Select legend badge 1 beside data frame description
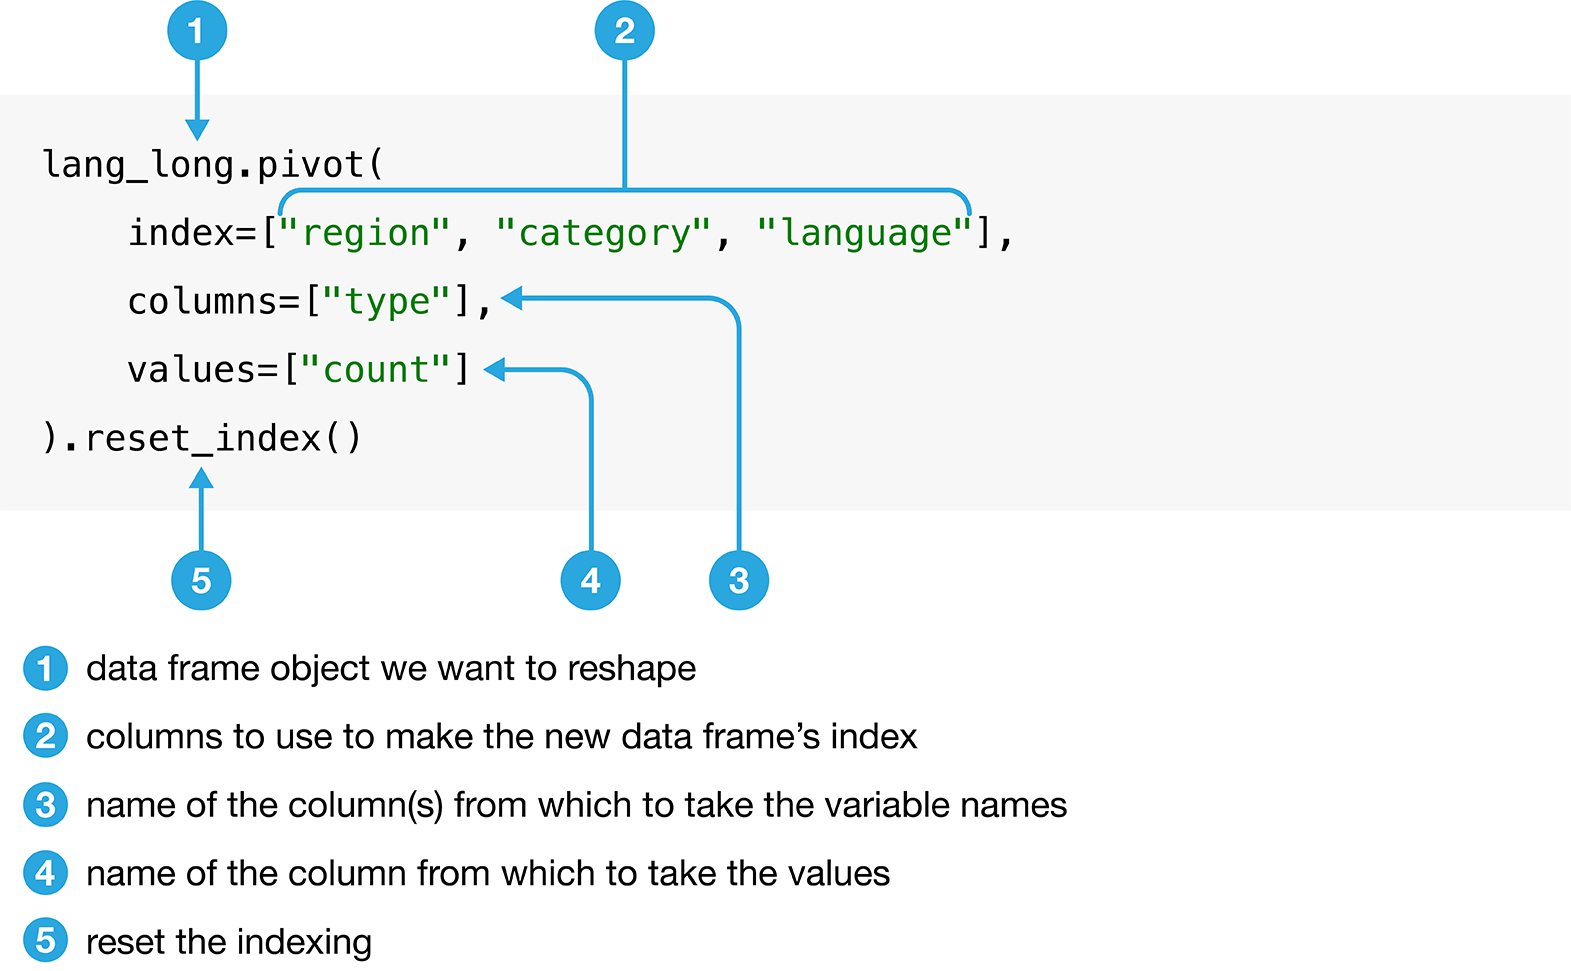 [45, 668]
